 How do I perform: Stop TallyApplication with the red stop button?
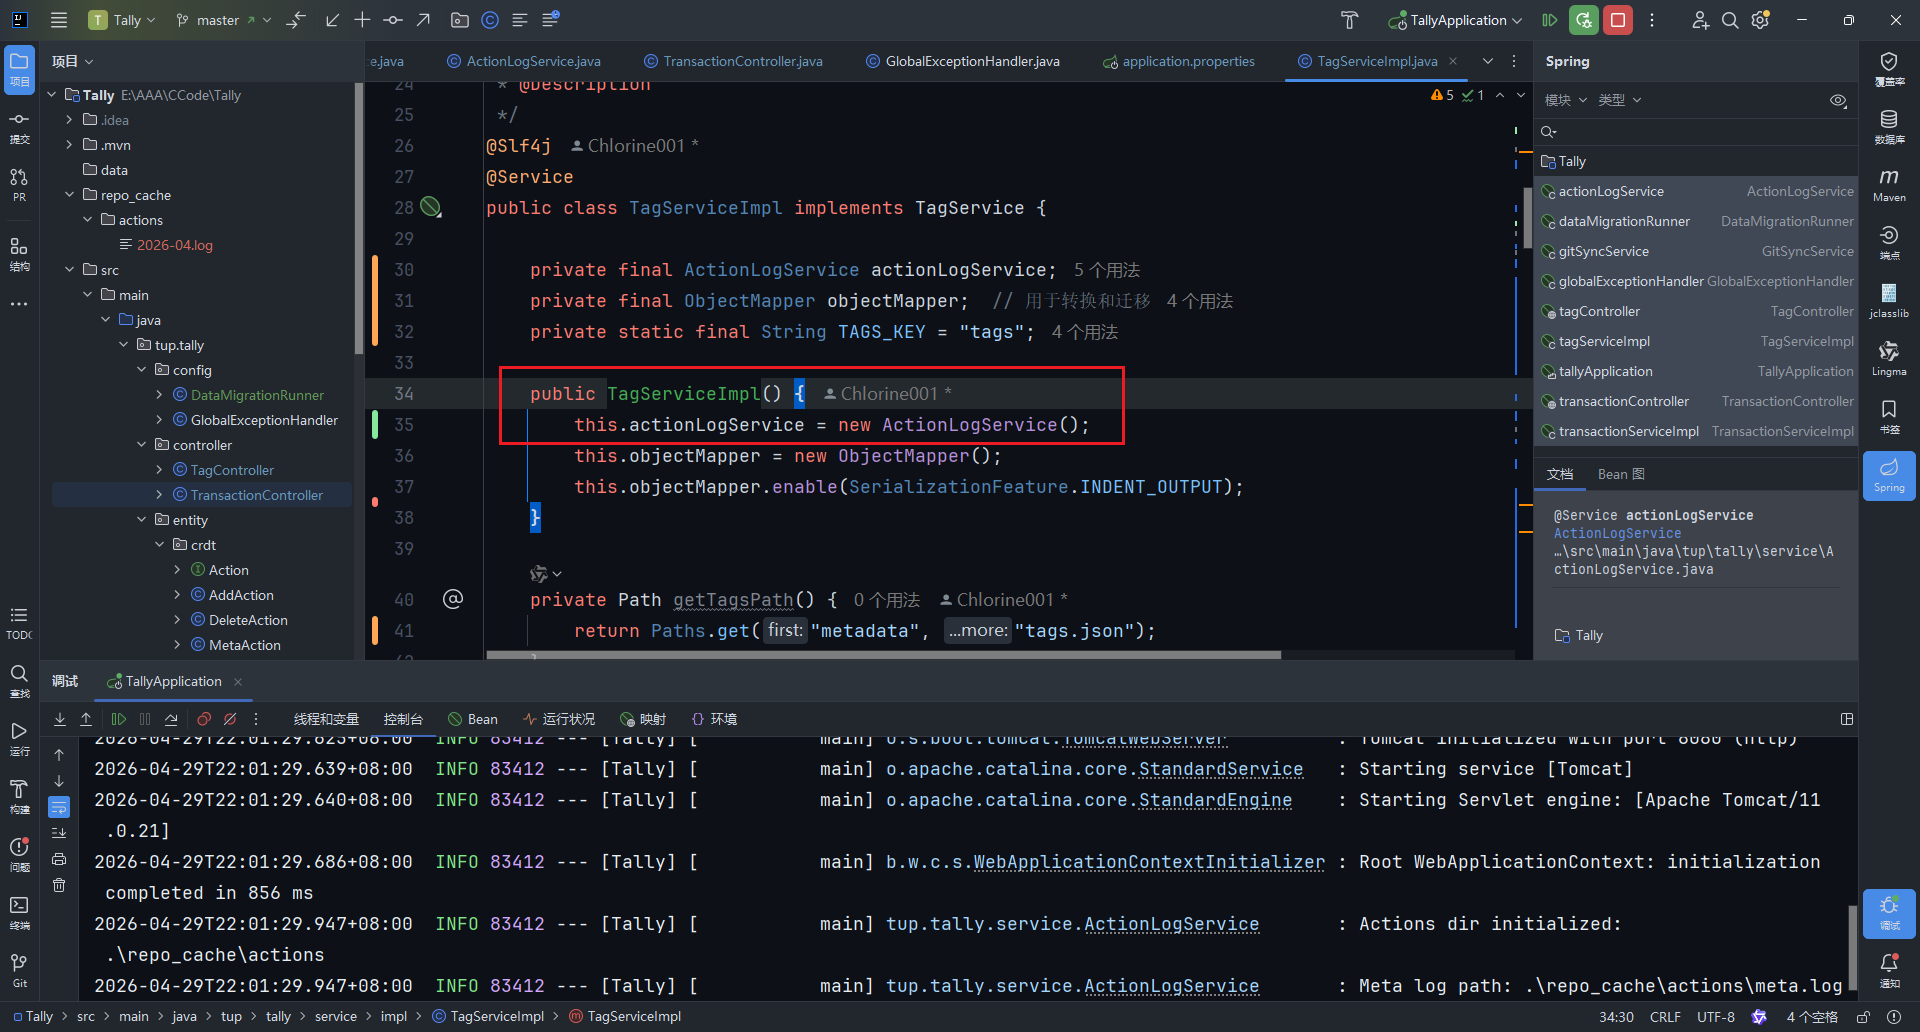[1617, 20]
